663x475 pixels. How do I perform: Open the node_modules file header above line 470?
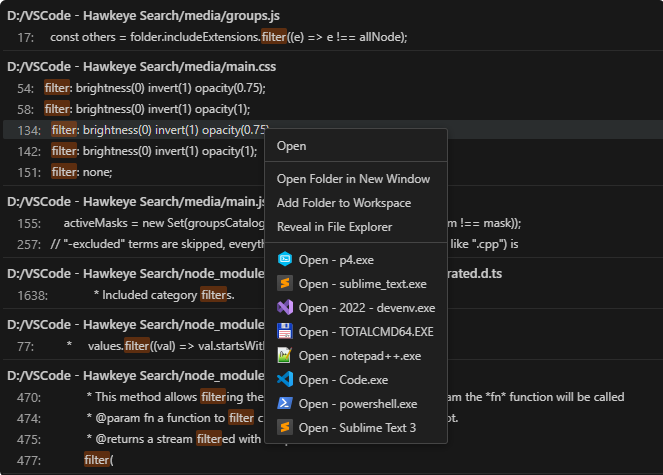pyautogui.click(x=136, y=376)
